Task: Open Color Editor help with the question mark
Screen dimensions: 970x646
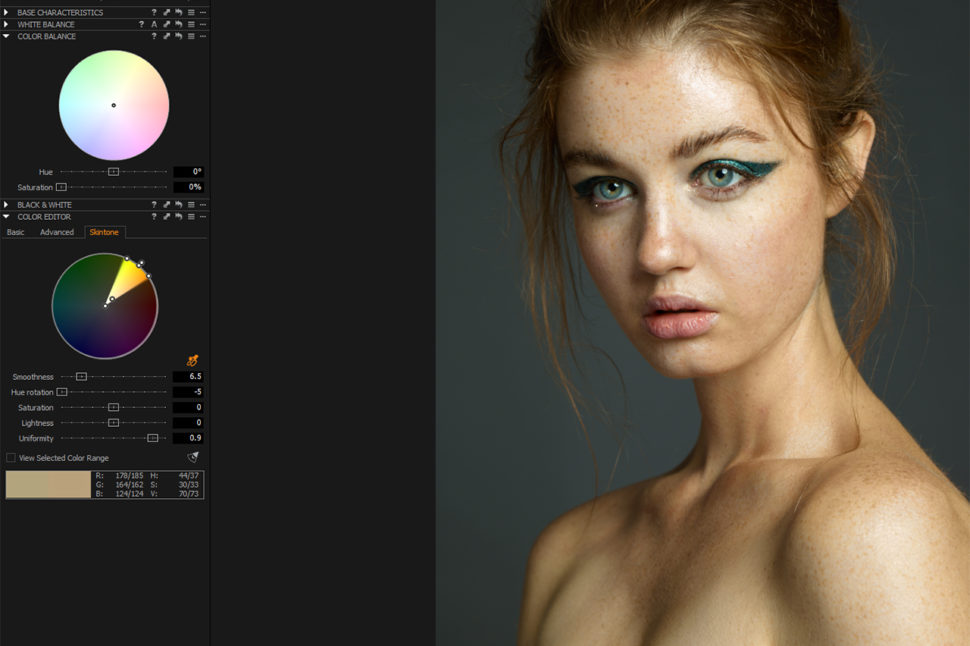Action: (153, 217)
